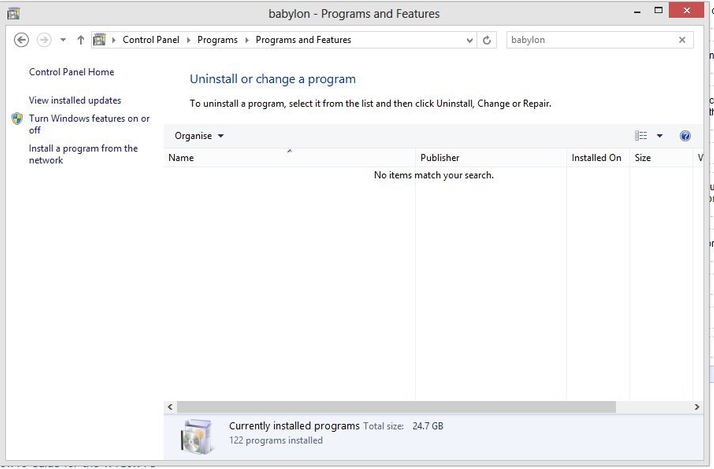Screen dimensions: 714x469
Task: Click the Forward navigation arrow
Action: tap(44, 40)
